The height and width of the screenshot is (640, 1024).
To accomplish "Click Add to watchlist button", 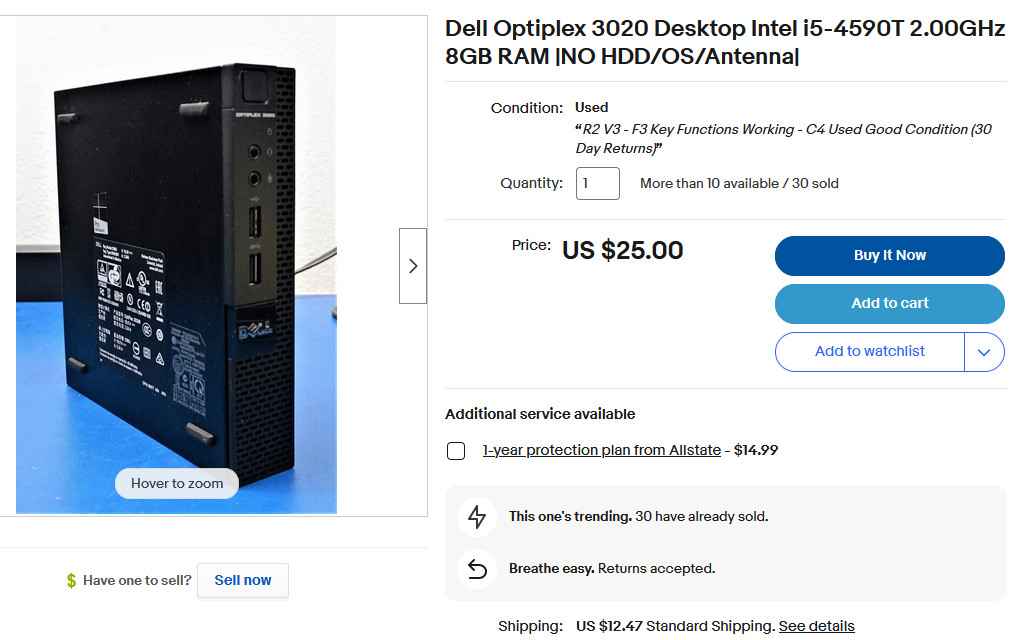I will [869, 352].
